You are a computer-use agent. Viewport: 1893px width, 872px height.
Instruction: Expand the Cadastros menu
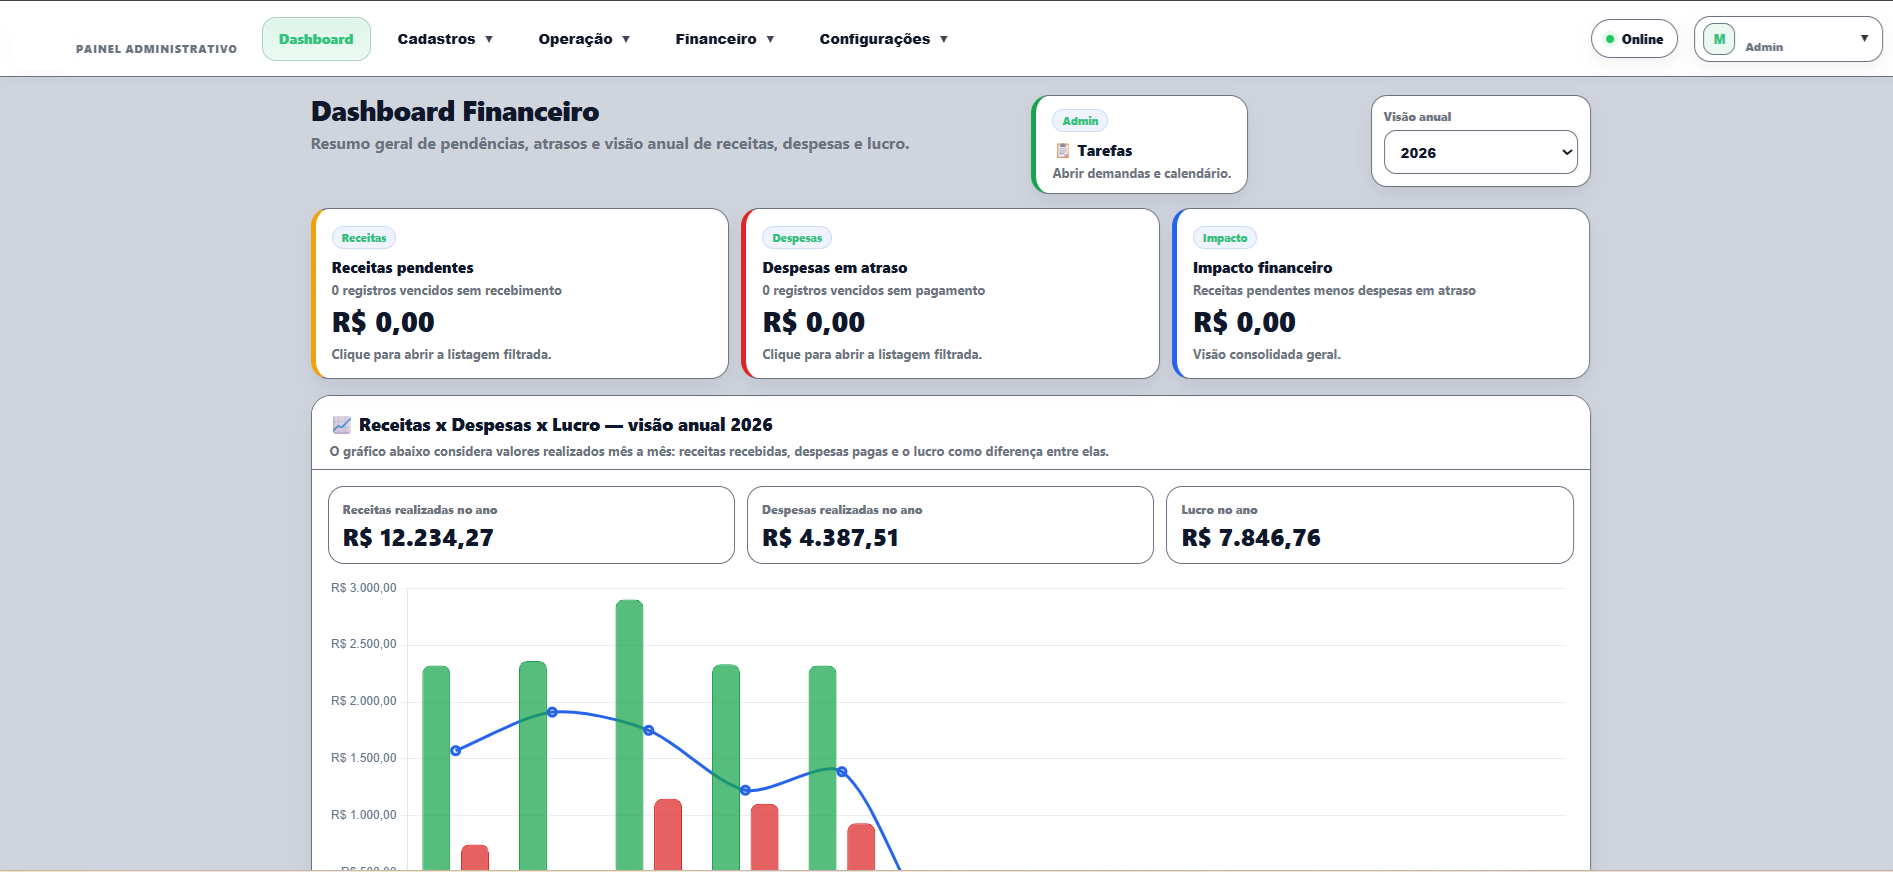[445, 39]
